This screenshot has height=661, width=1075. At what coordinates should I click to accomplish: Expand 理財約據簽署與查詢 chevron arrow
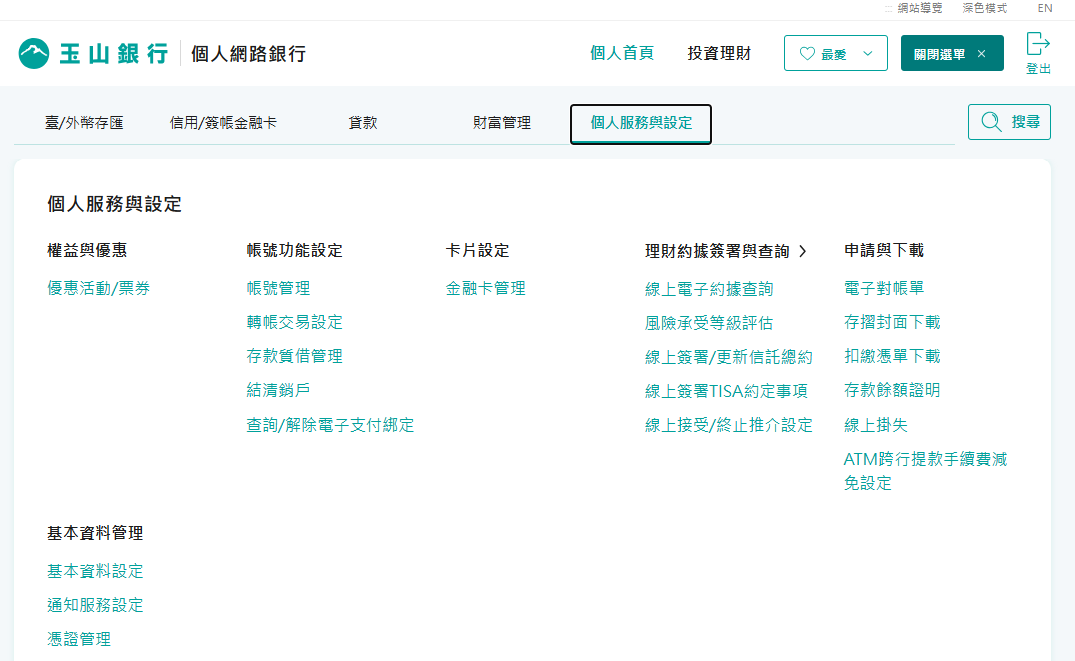click(x=802, y=252)
